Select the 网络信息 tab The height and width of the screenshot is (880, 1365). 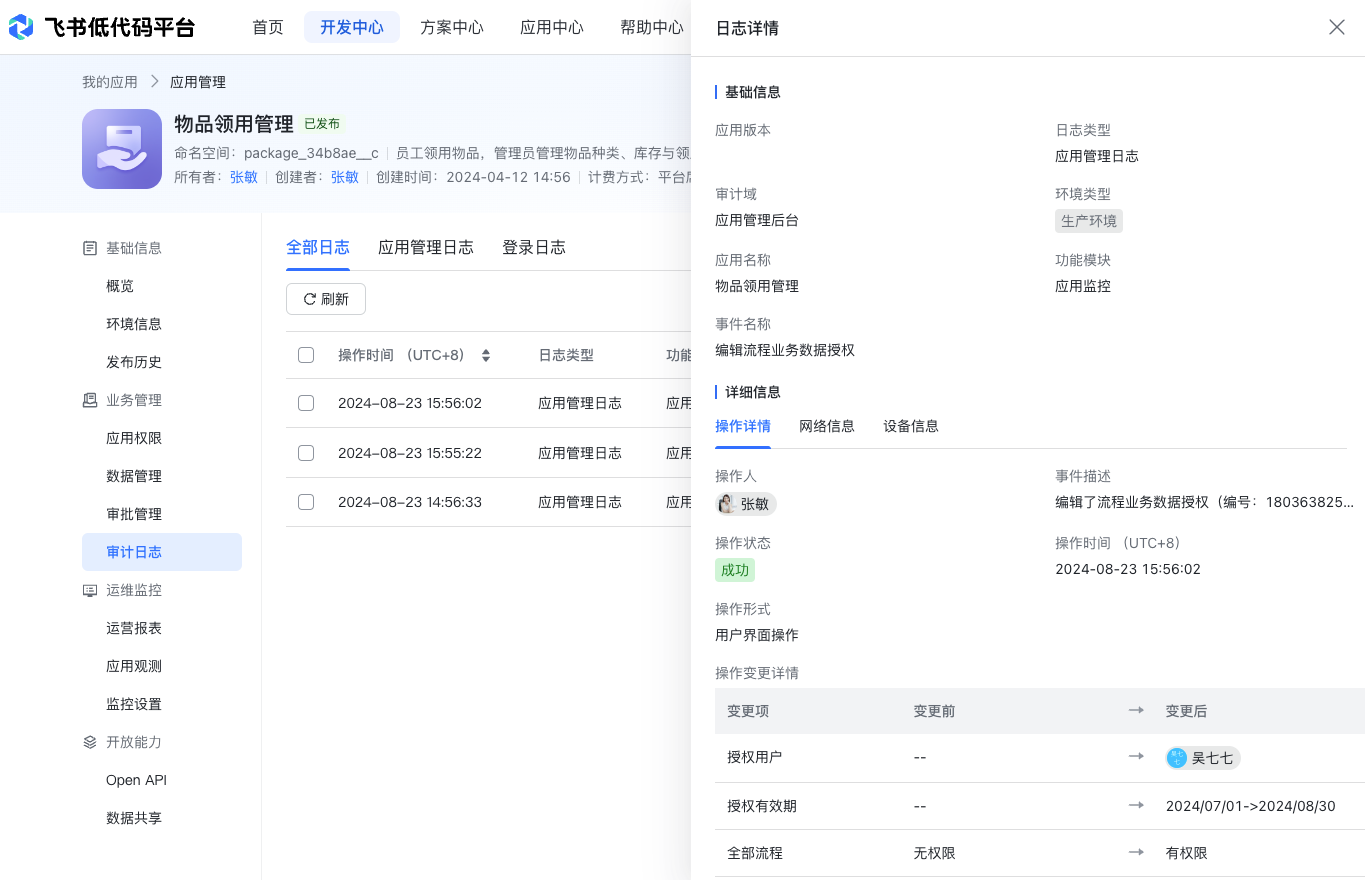827,426
